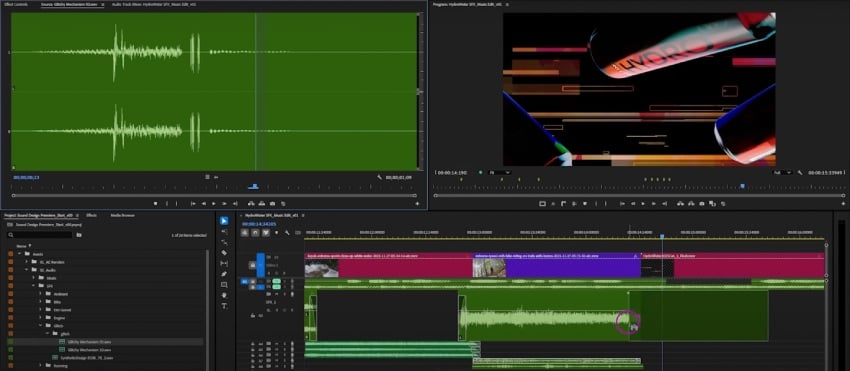This screenshot has width=850, height=371.
Task: Expand the 01_AE Renders bin
Action: tap(26, 262)
